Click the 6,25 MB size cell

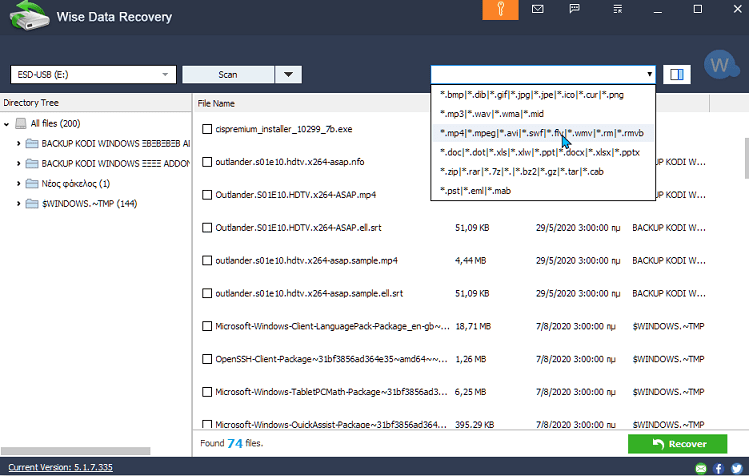[x=471, y=392]
